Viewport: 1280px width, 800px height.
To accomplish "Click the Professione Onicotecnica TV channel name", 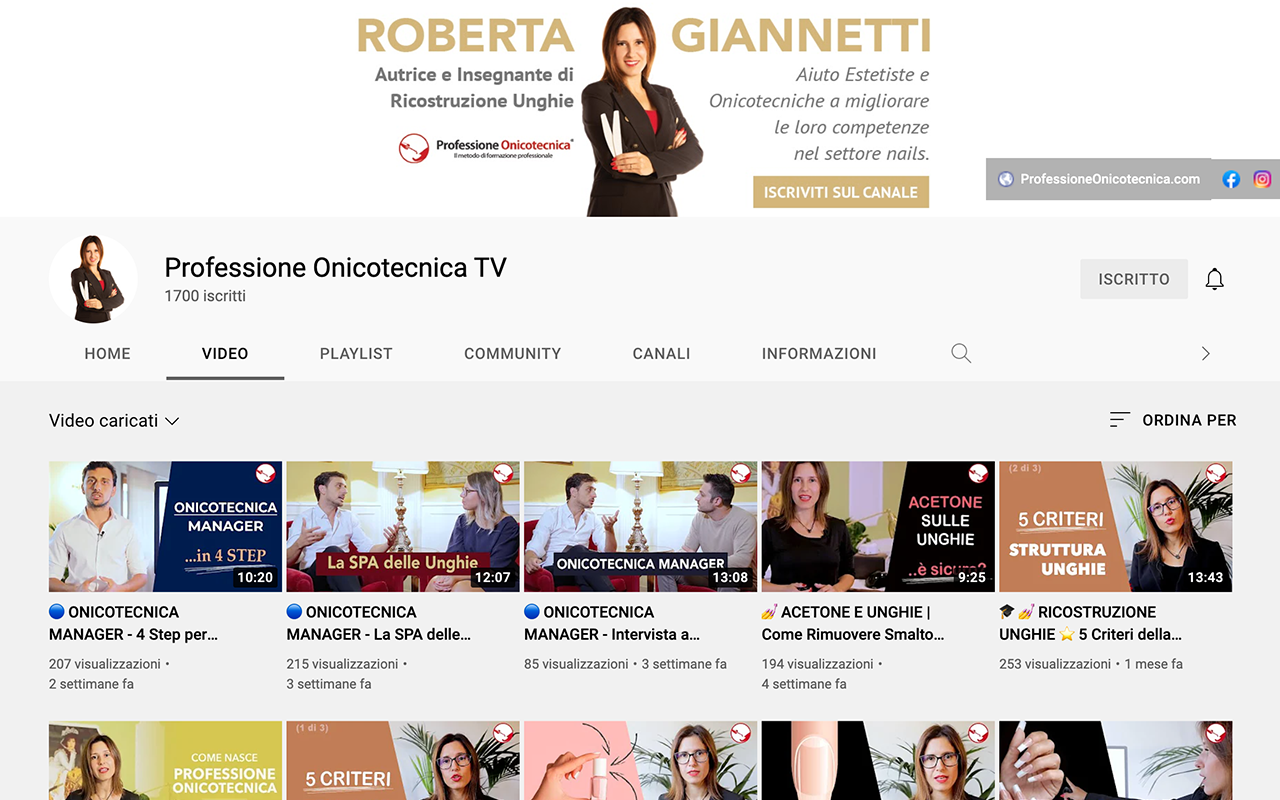I will (x=336, y=268).
